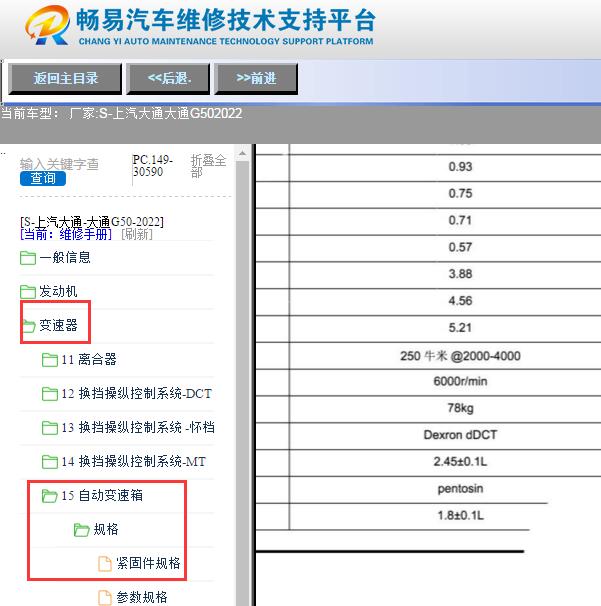
Task: Click the 发动机 folder icon
Action: (x=28, y=292)
